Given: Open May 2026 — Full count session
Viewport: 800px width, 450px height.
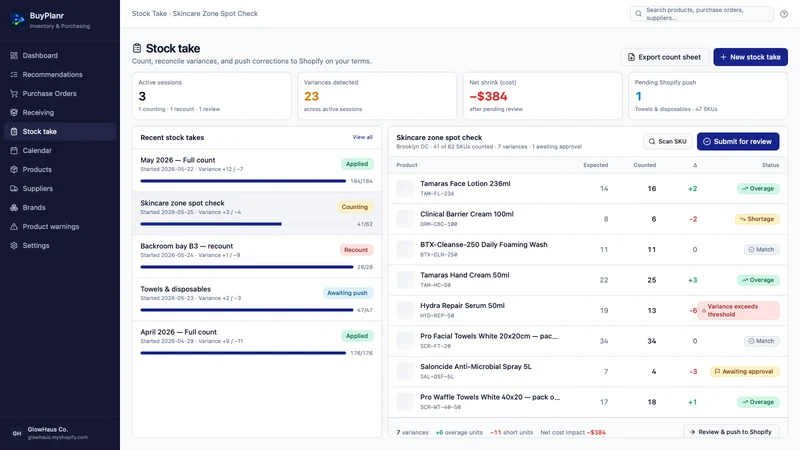Looking at the screenshot, I should pos(257,170).
